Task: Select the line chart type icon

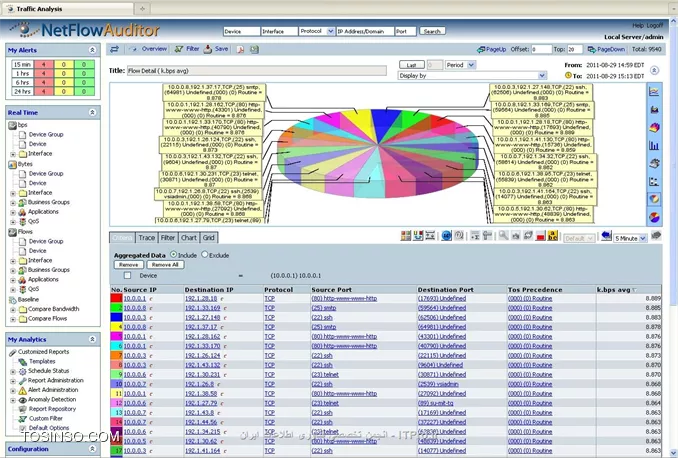Action: (654, 92)
